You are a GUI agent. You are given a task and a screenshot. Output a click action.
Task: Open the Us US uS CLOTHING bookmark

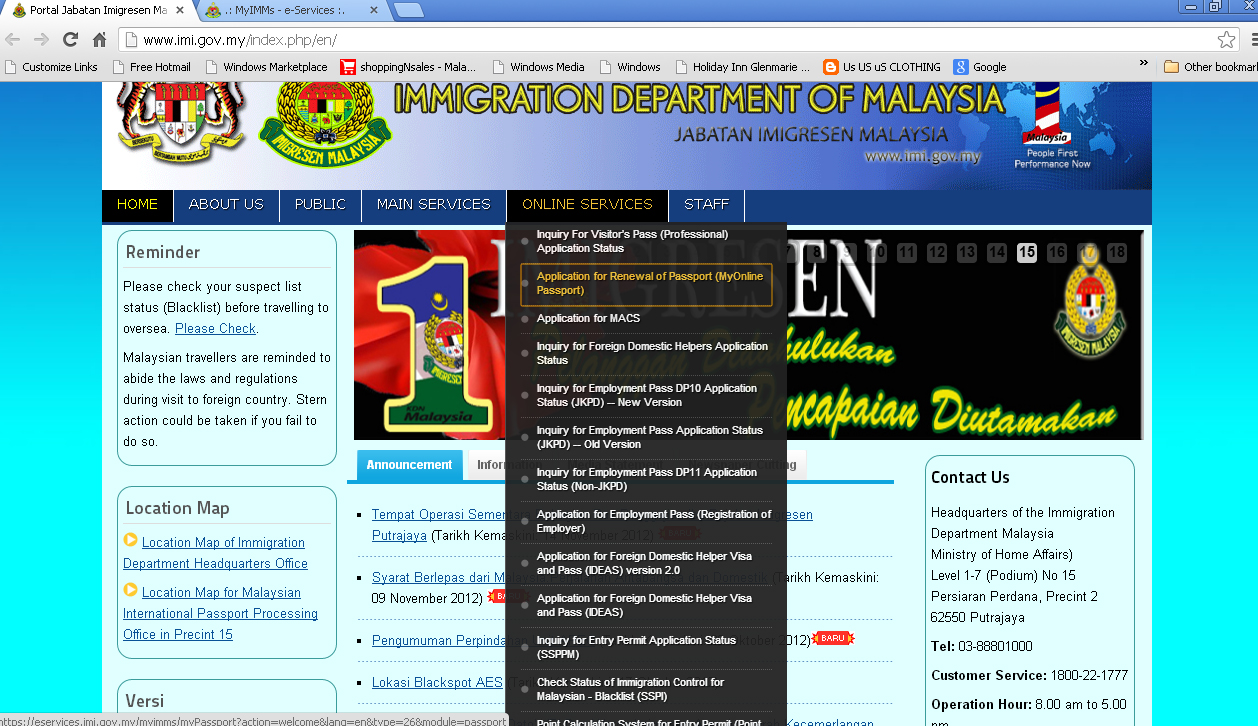pyautogui.click(x=881, y=67)
